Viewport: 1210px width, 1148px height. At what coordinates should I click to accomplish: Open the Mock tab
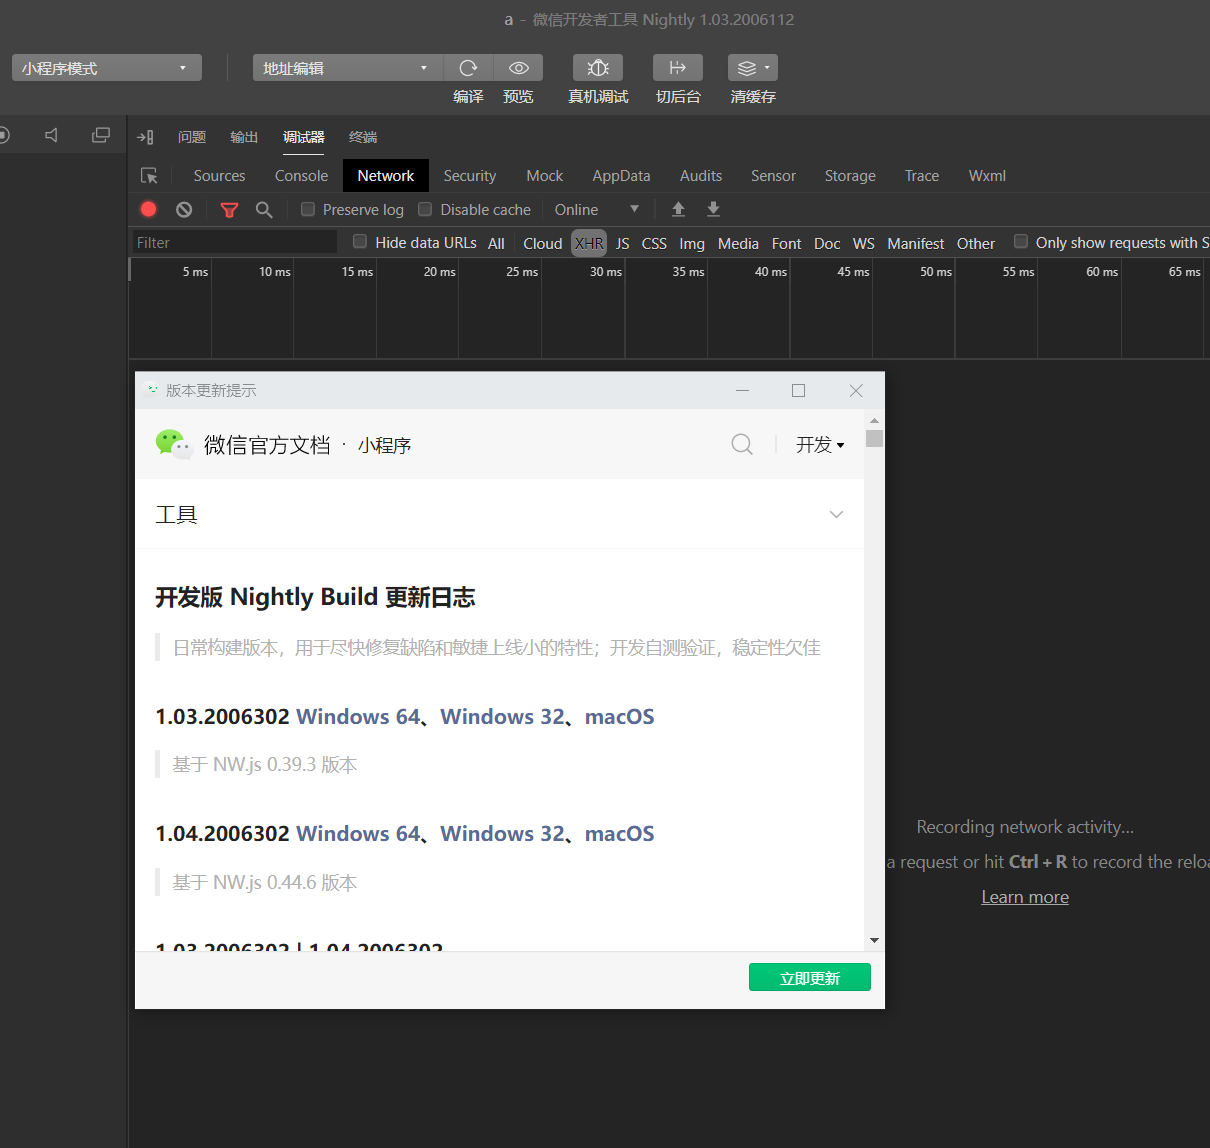(x=545, y=176)
